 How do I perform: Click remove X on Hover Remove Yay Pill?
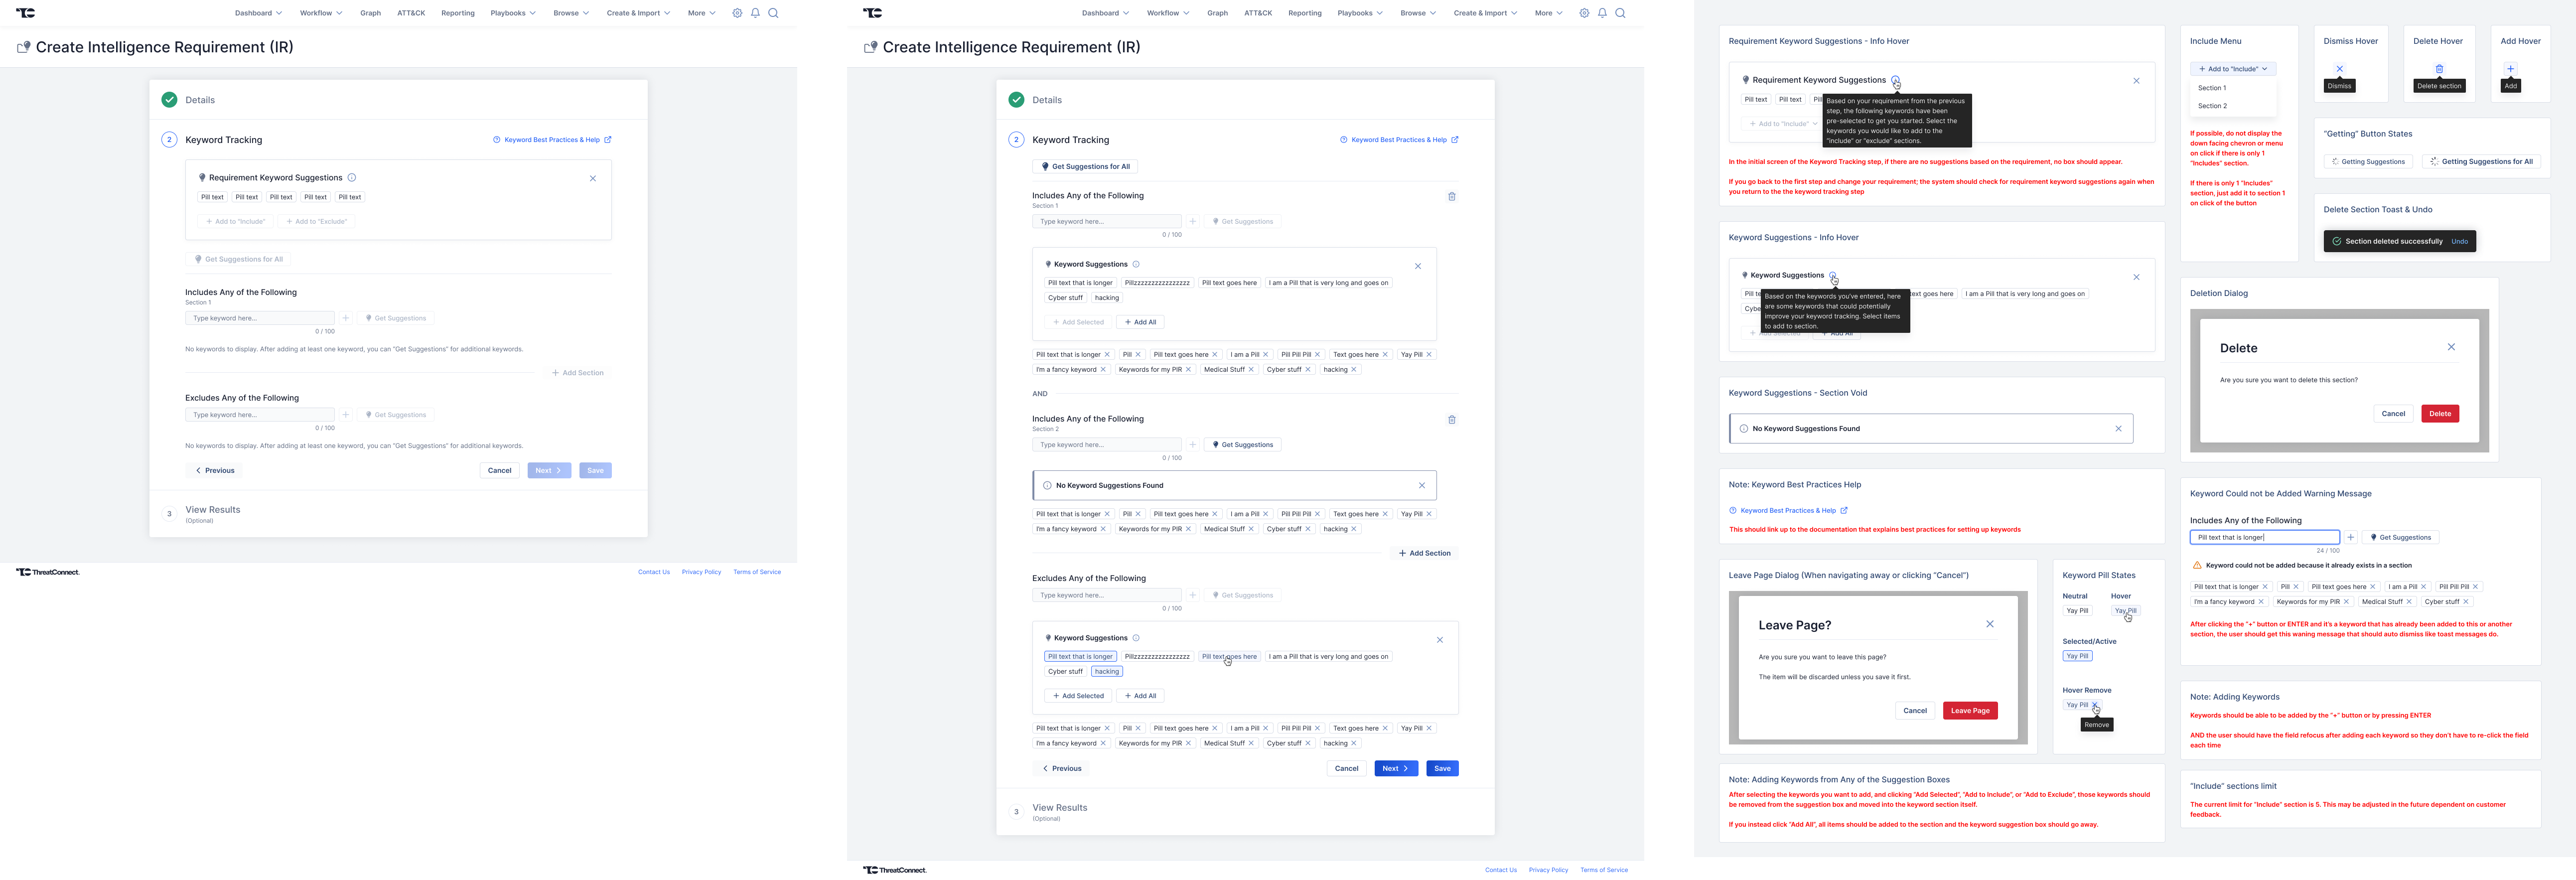click(2095, 705)
